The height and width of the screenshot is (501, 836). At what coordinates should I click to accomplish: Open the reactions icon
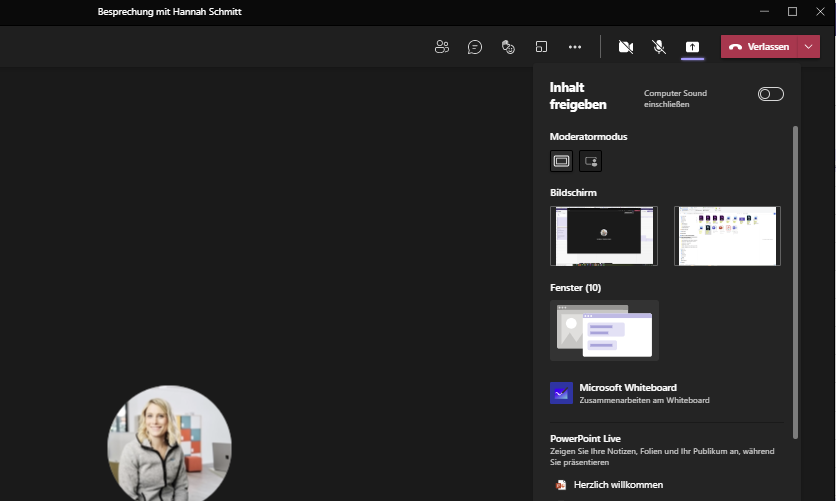508,47
